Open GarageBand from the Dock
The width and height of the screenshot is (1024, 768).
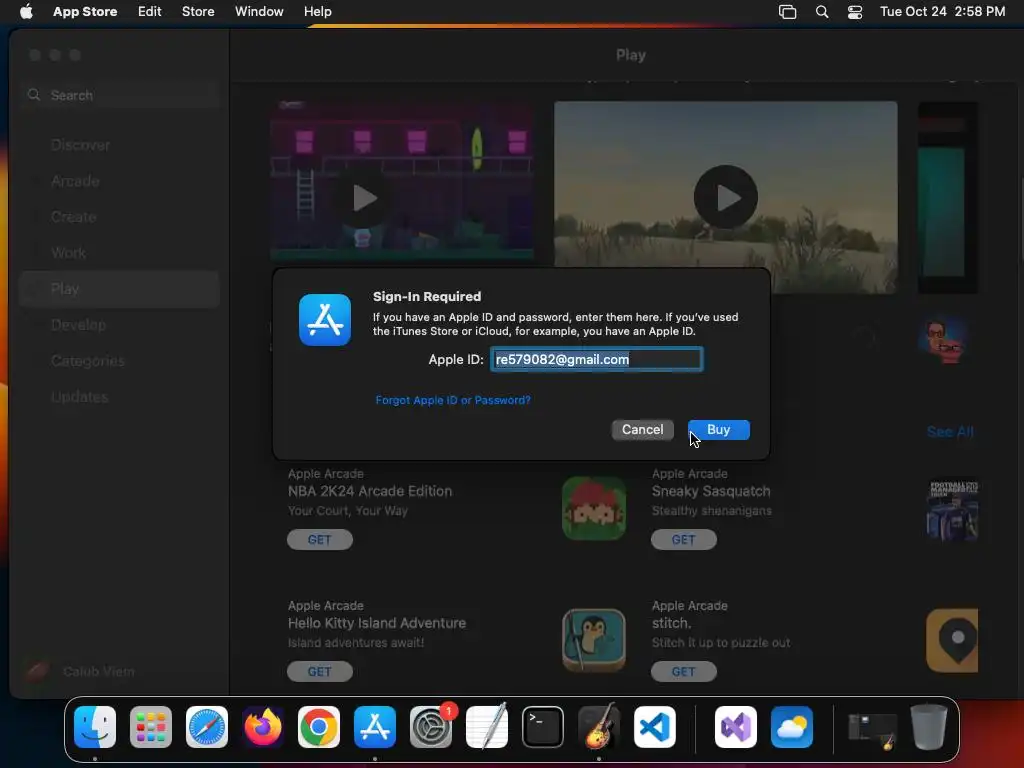click(599, 727)
